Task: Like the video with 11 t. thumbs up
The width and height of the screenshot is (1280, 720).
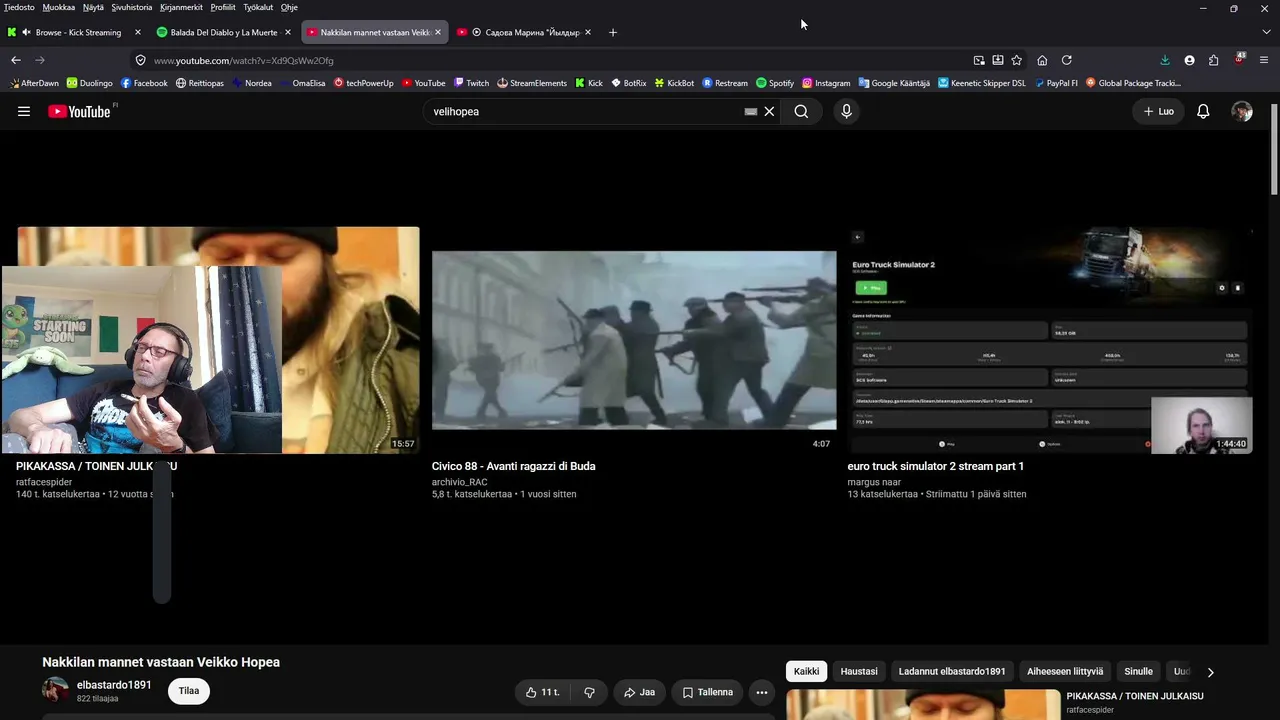Action: pos(543,692)
